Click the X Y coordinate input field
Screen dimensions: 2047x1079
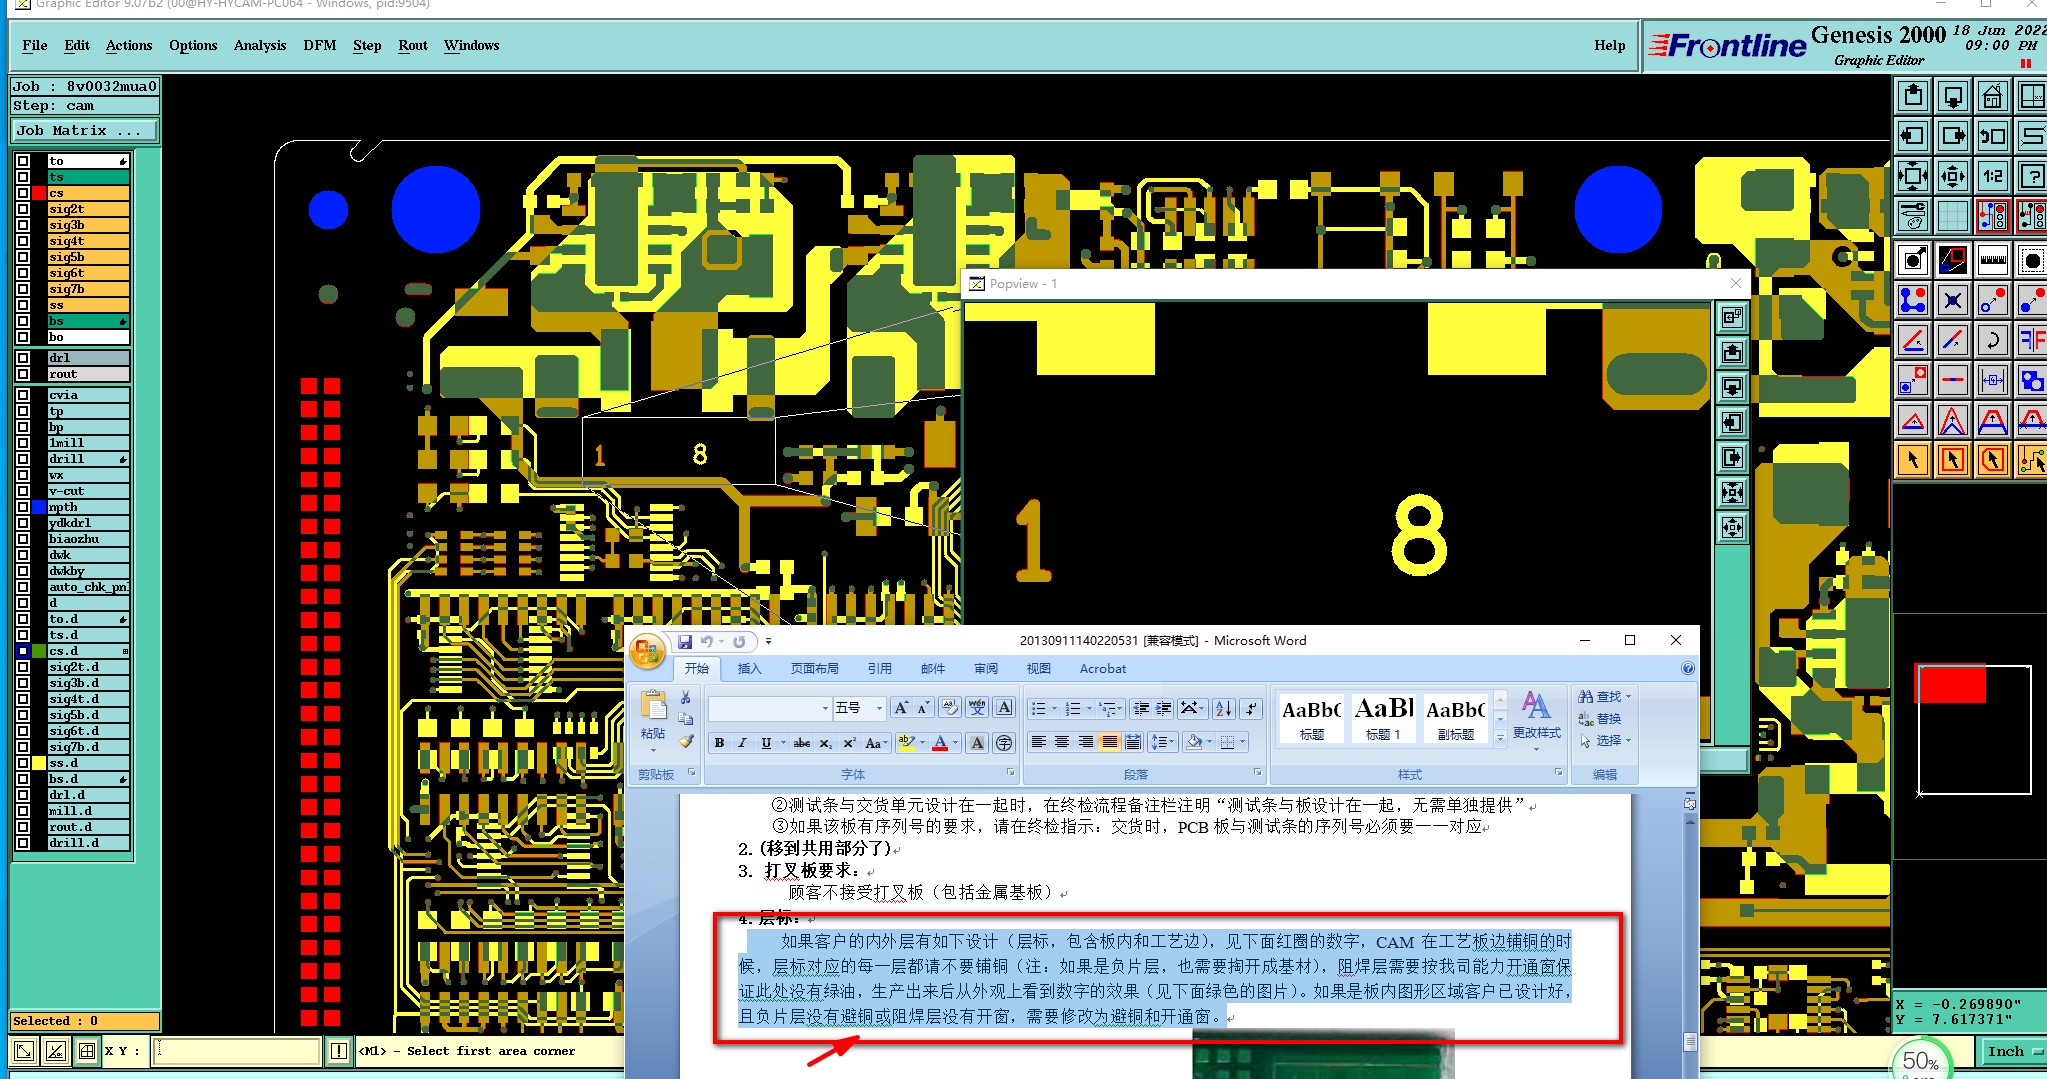(x=238, y=1051)
